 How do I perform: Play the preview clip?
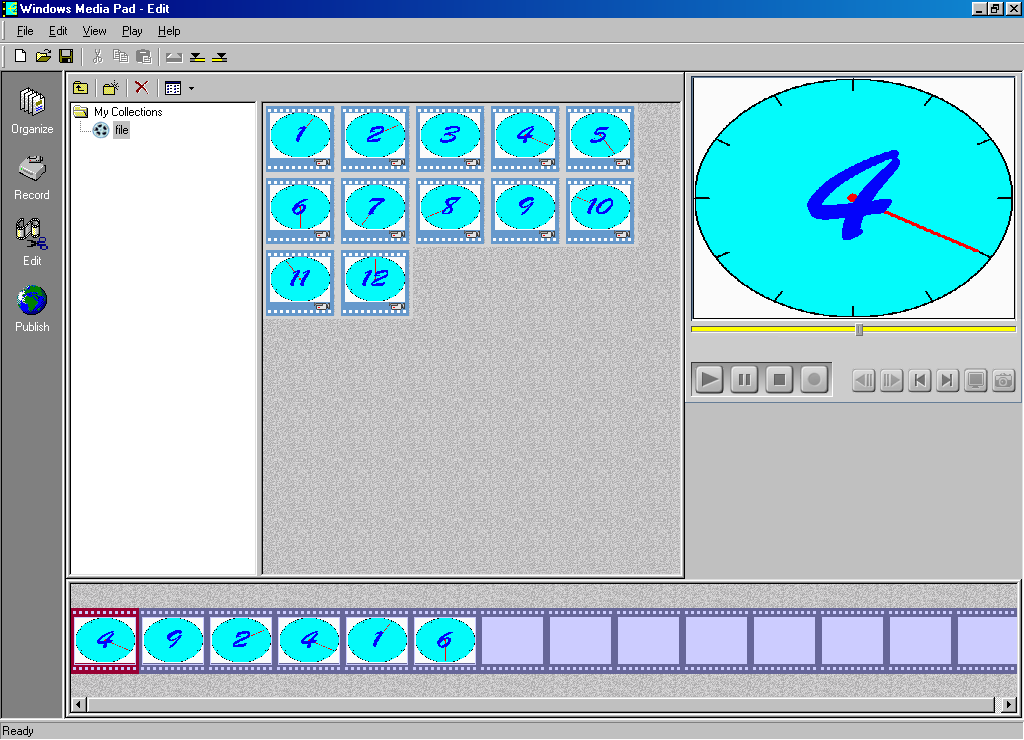[709, 379]
